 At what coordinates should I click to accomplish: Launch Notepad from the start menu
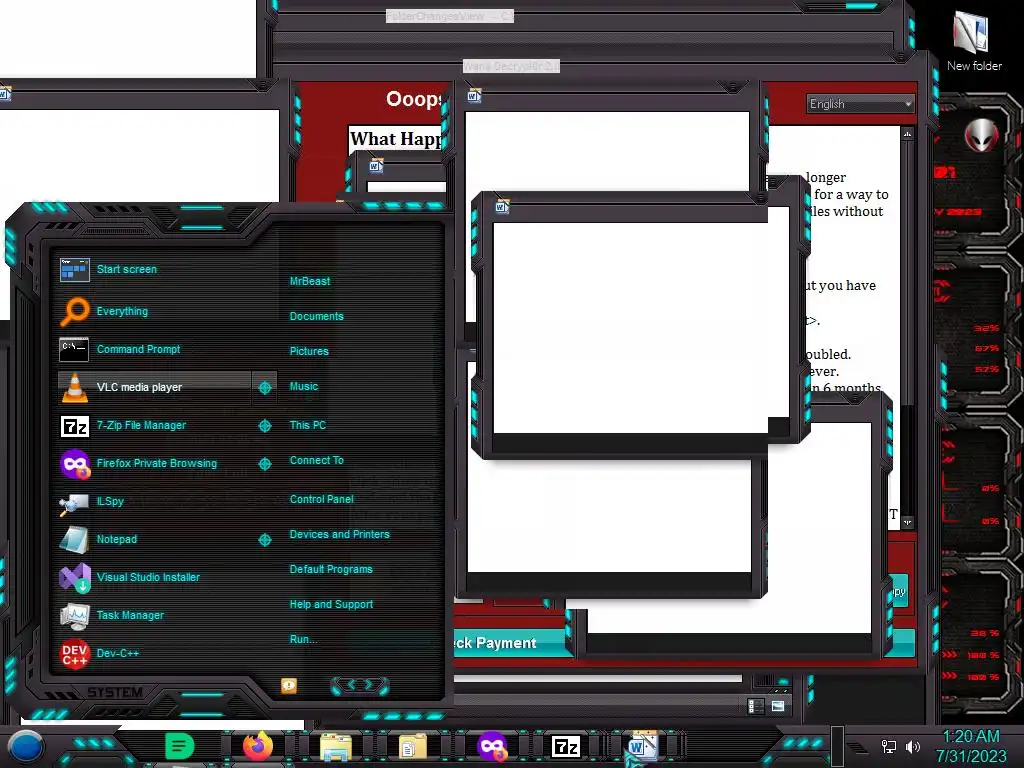154,539
